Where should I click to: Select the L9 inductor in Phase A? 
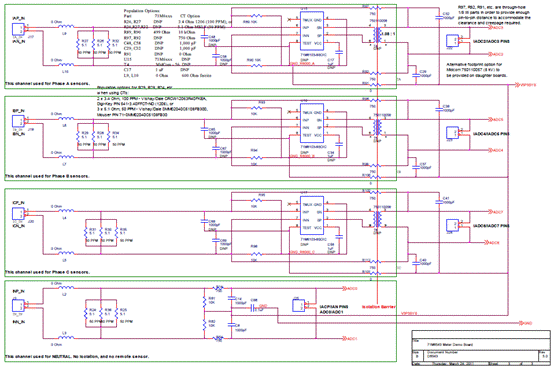click(x=66, y=26)
